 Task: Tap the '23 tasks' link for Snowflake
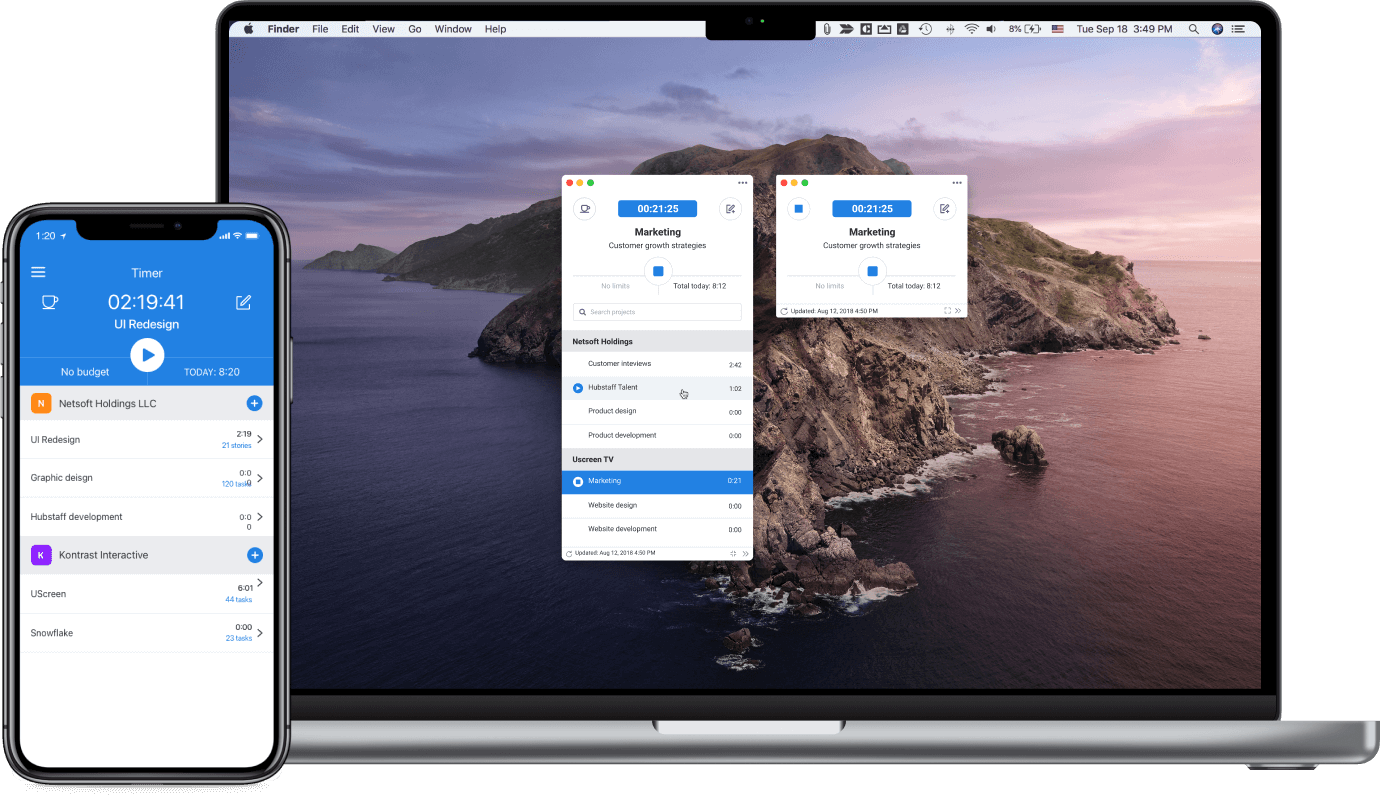coord(239,638)
